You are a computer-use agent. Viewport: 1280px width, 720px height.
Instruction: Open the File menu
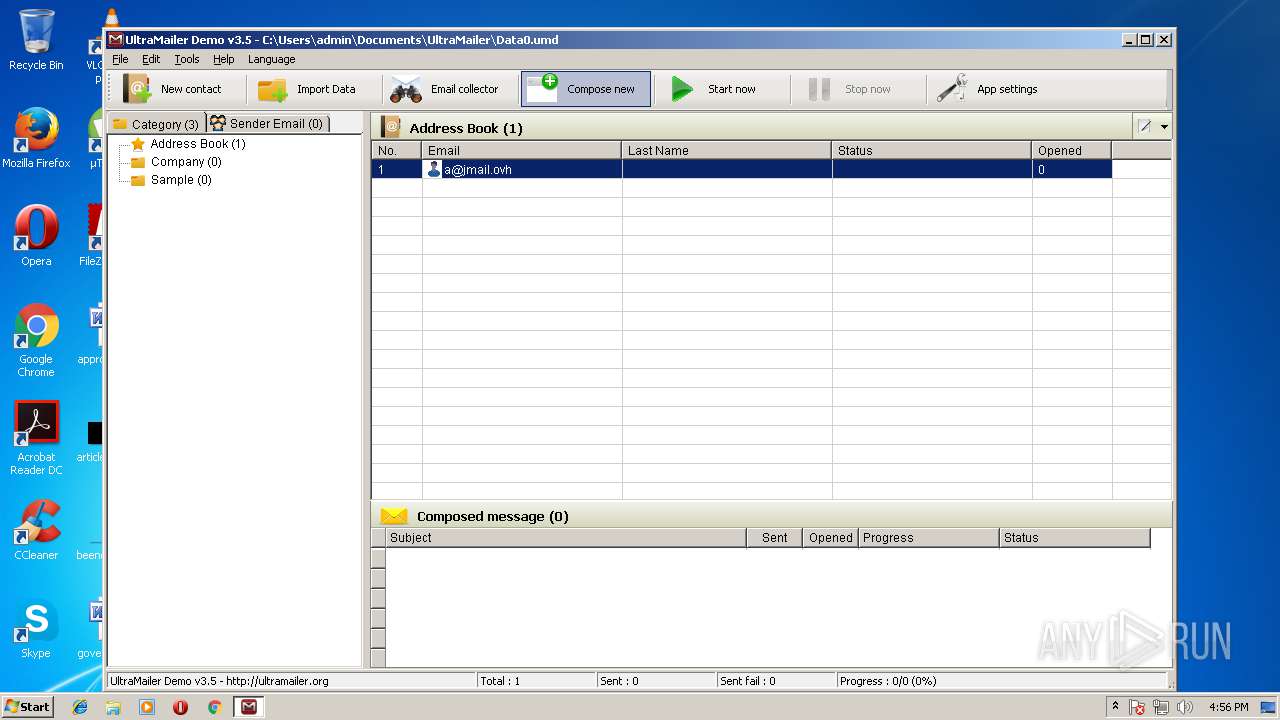[120, 59]
